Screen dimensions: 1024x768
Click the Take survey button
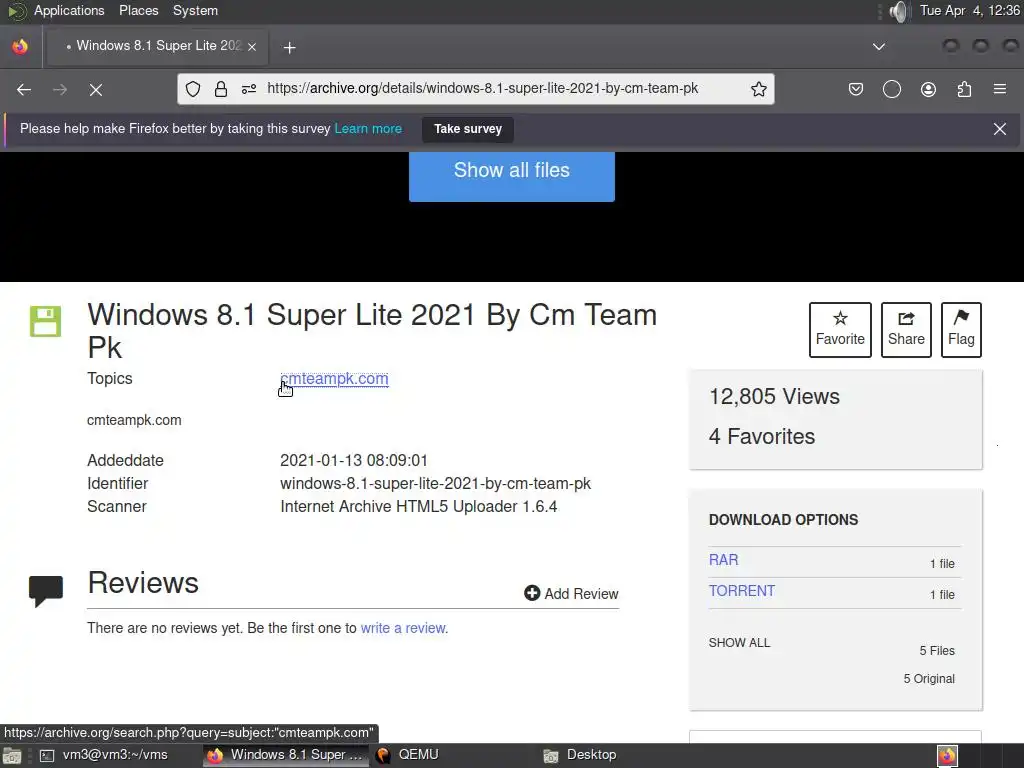(468, 129)
